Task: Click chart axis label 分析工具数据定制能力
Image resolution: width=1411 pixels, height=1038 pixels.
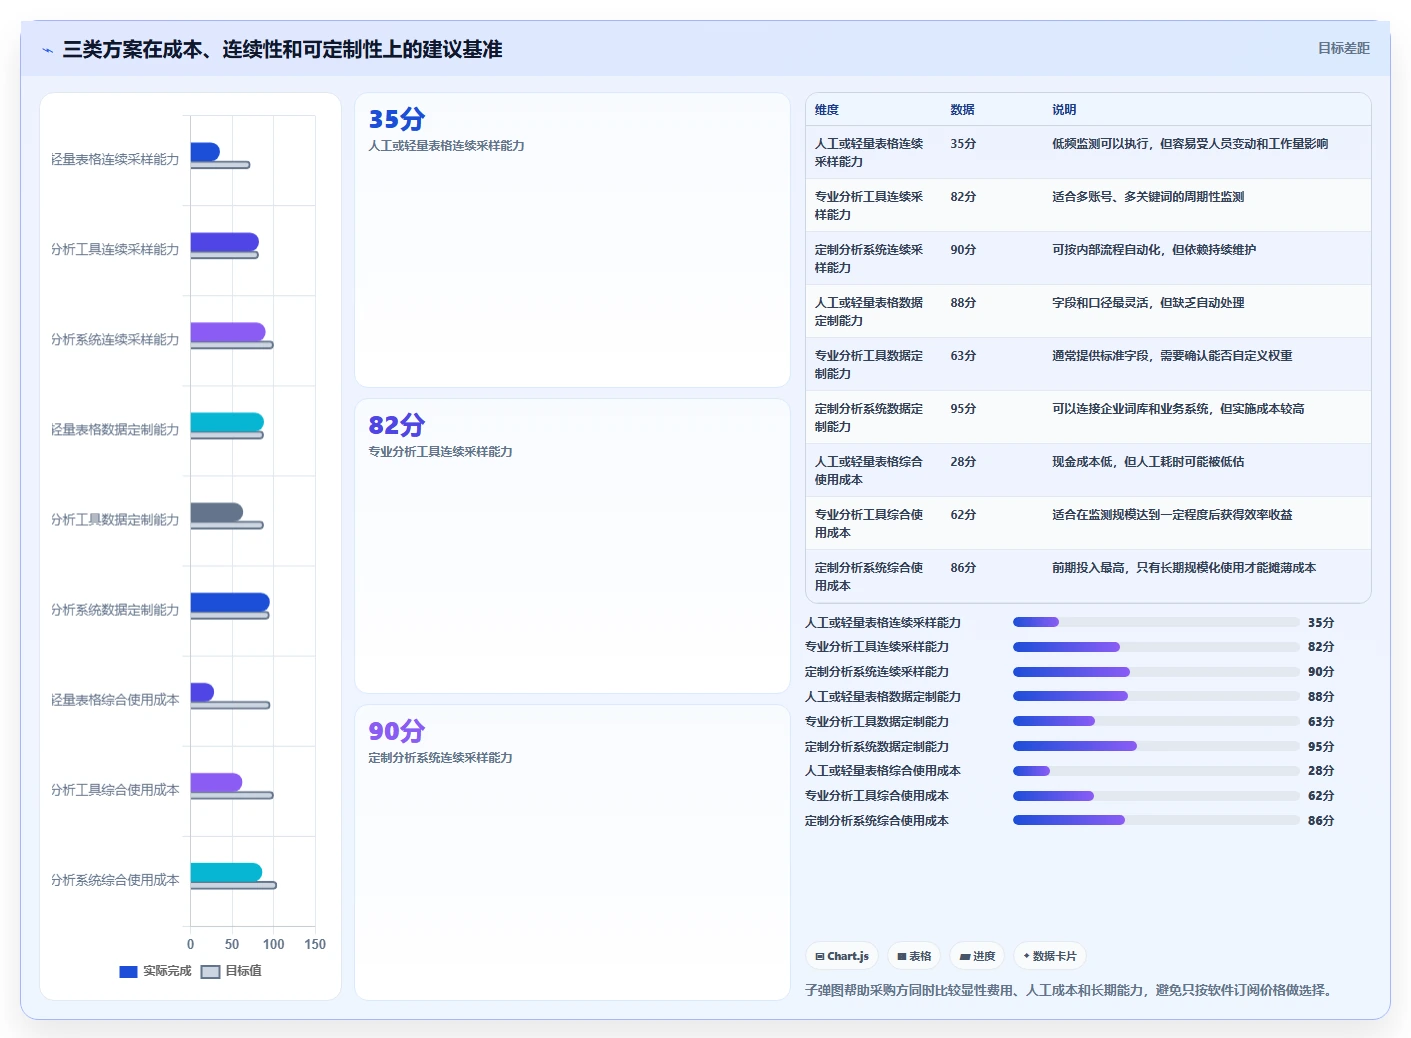Action: [x=115, y=520]
